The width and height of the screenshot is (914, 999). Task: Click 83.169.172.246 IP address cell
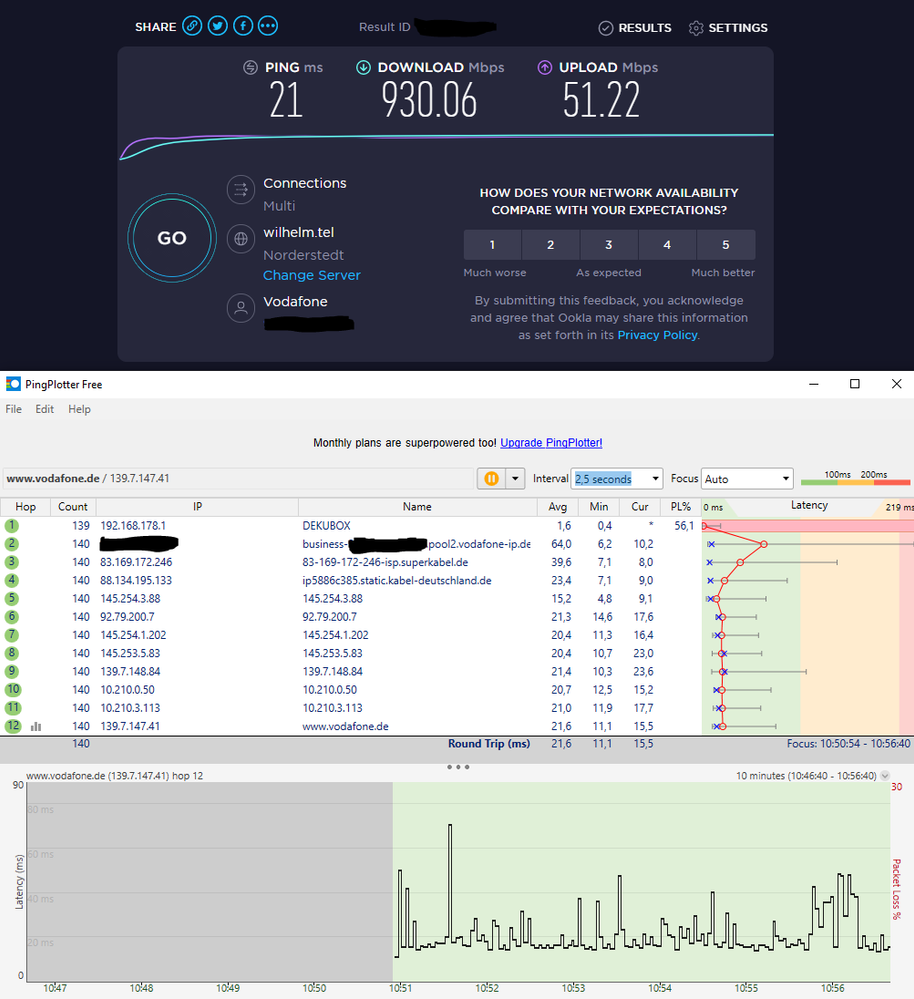(136, 562)
